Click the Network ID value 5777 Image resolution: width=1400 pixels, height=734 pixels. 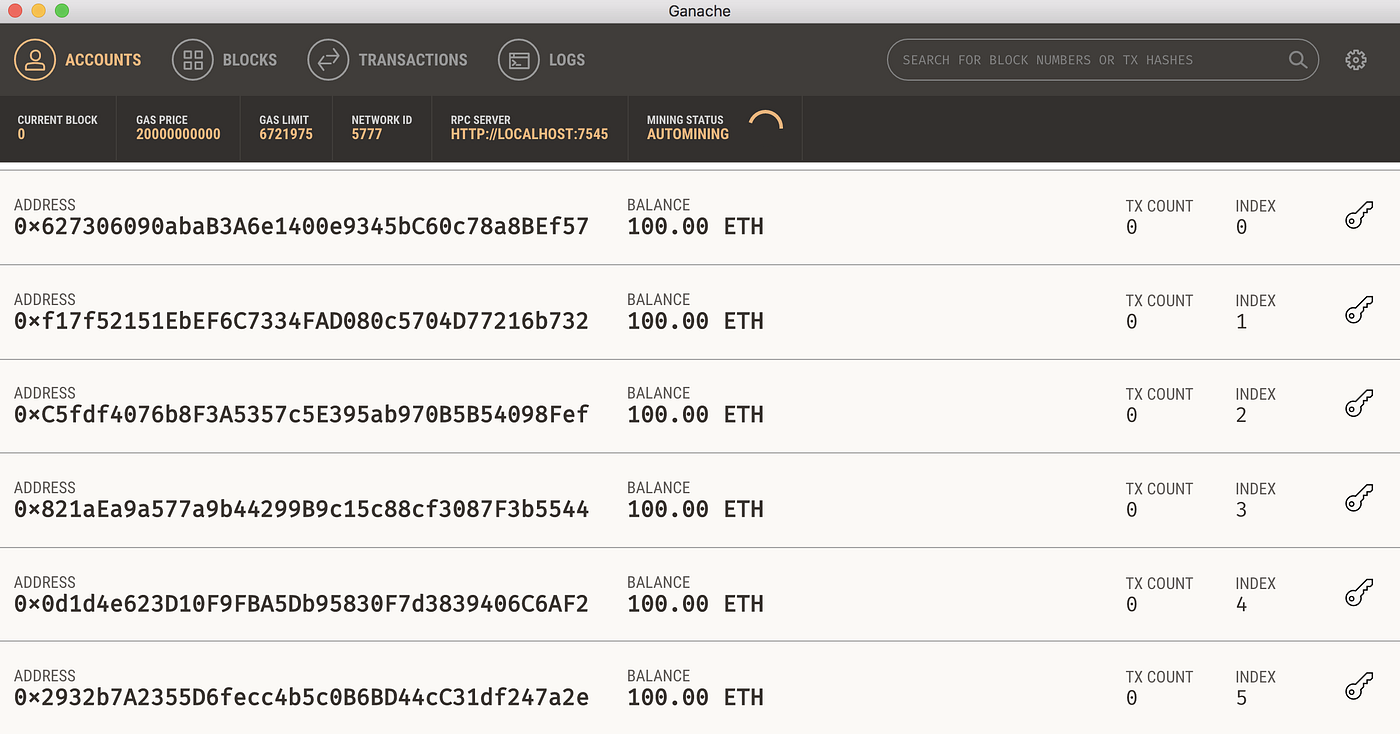coord(367,134)
